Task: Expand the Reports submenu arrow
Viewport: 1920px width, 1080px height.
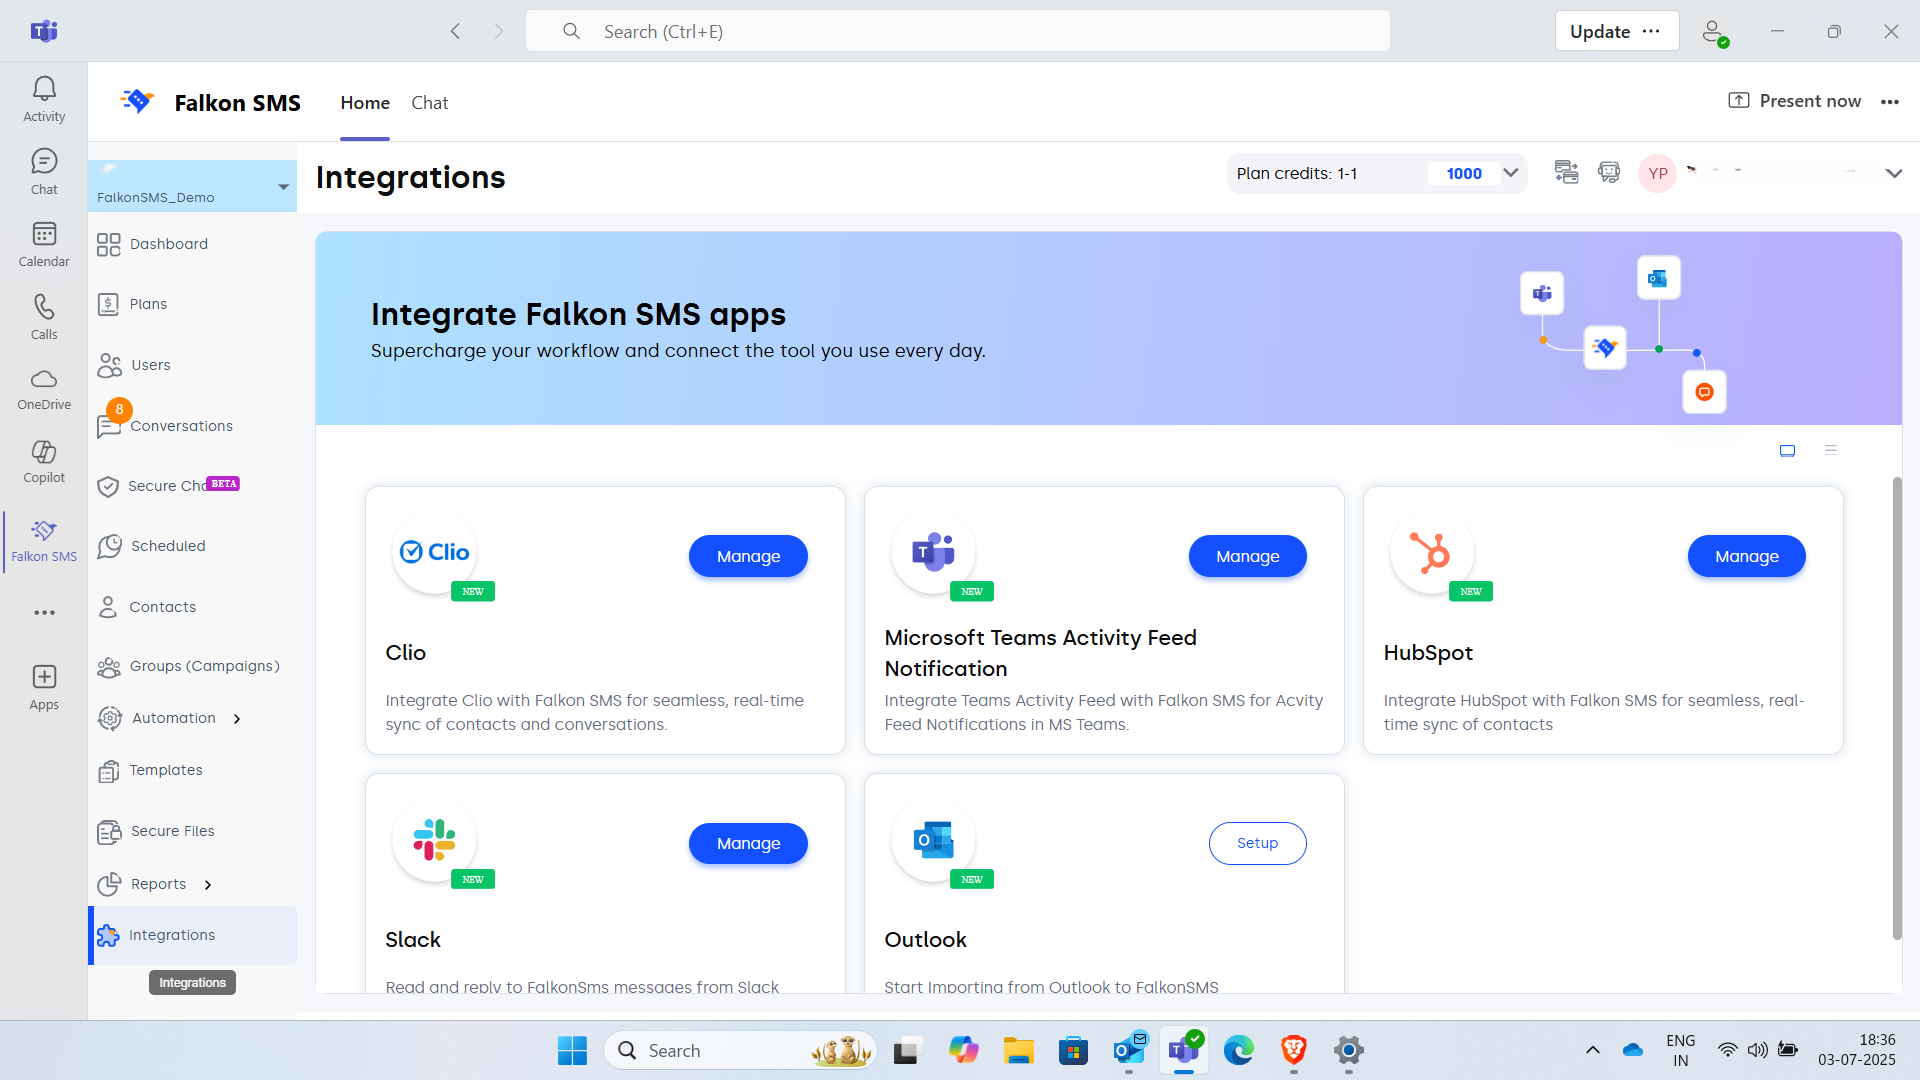Action: 208,885
